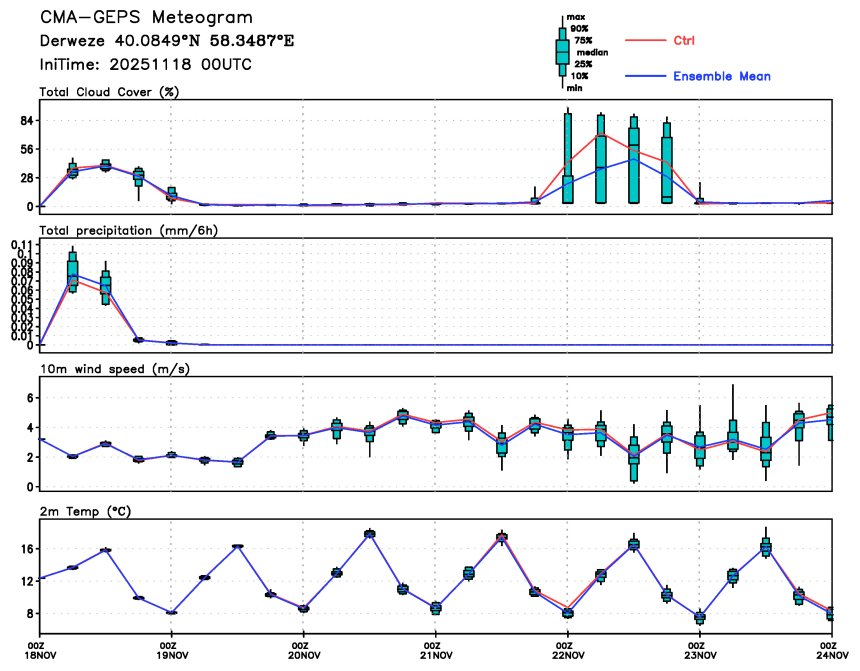Click the '2m Temp (°C)' panel title
The width and height of the screenshot is (860, 671).
click(85, 511)
